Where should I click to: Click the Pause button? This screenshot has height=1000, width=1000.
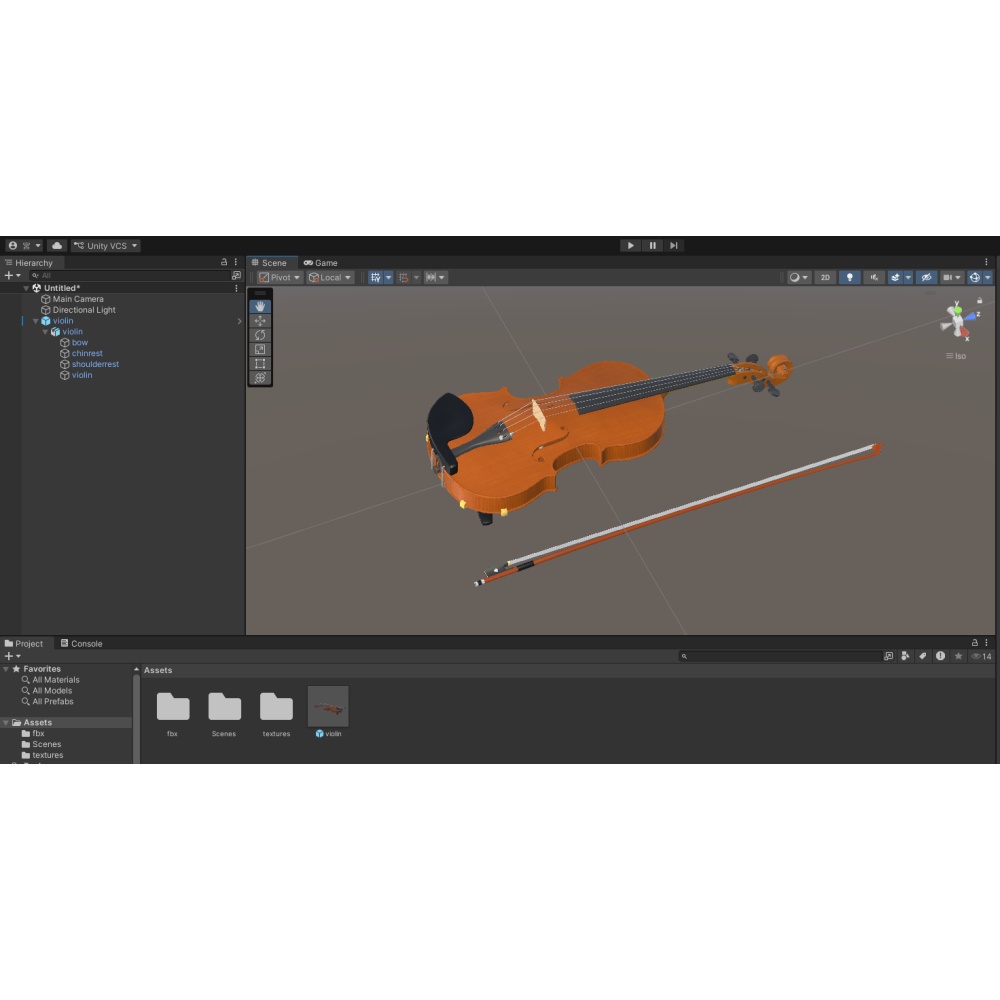coord(652,246)
